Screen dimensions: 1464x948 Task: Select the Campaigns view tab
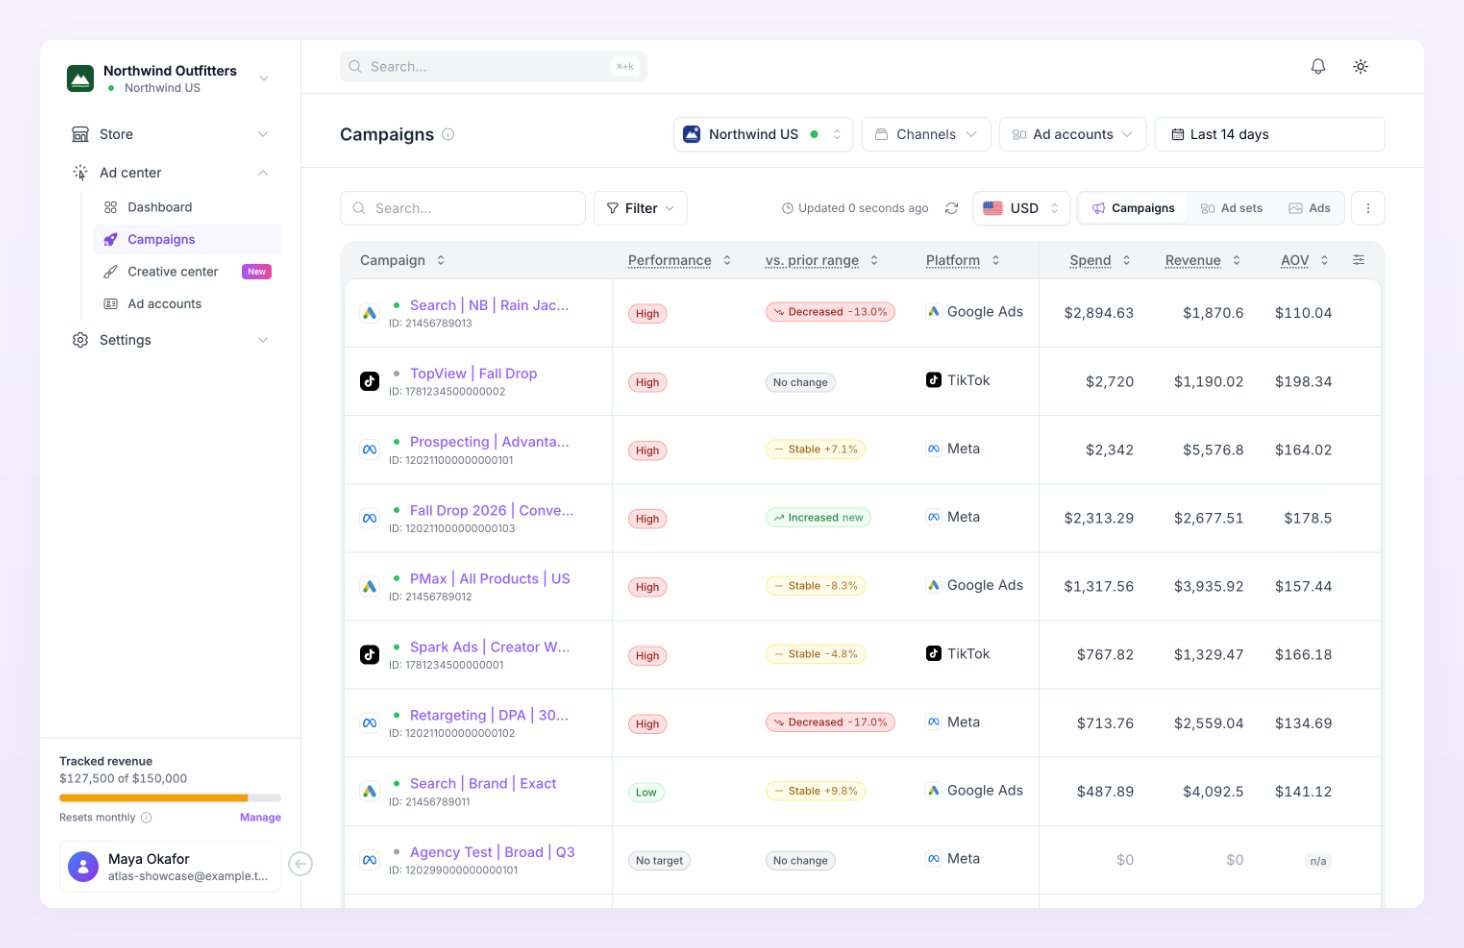[x=1133, y=208]
